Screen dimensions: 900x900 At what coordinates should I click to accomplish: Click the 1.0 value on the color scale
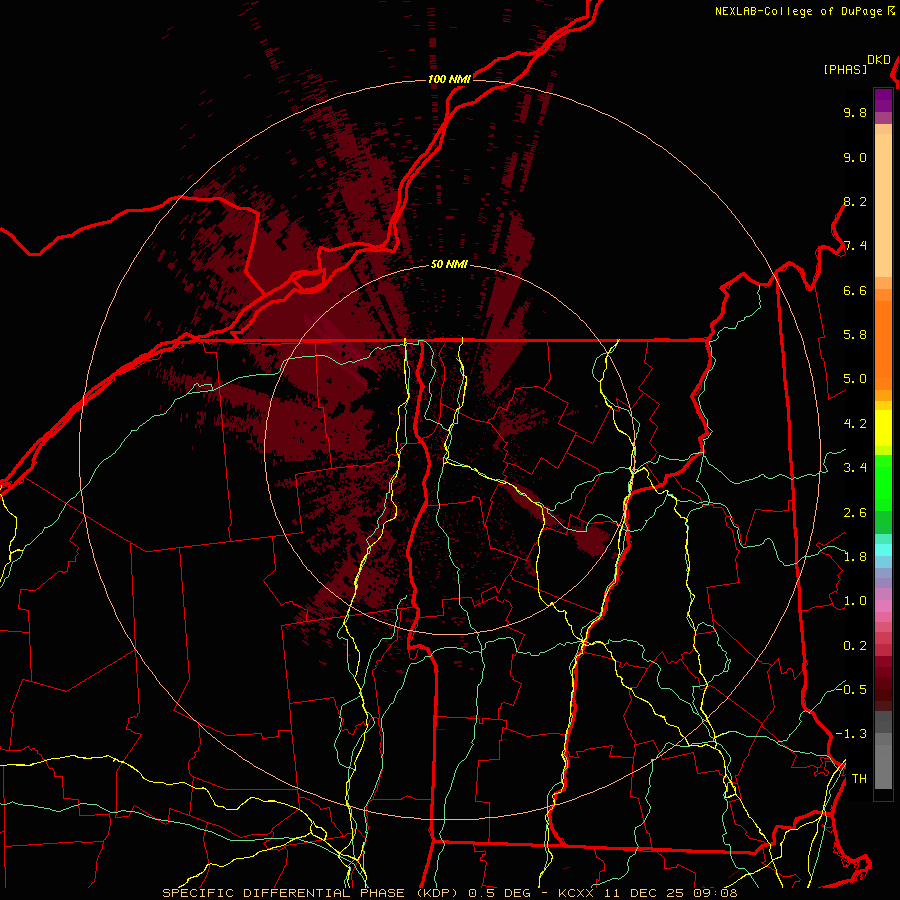[855, 601]
